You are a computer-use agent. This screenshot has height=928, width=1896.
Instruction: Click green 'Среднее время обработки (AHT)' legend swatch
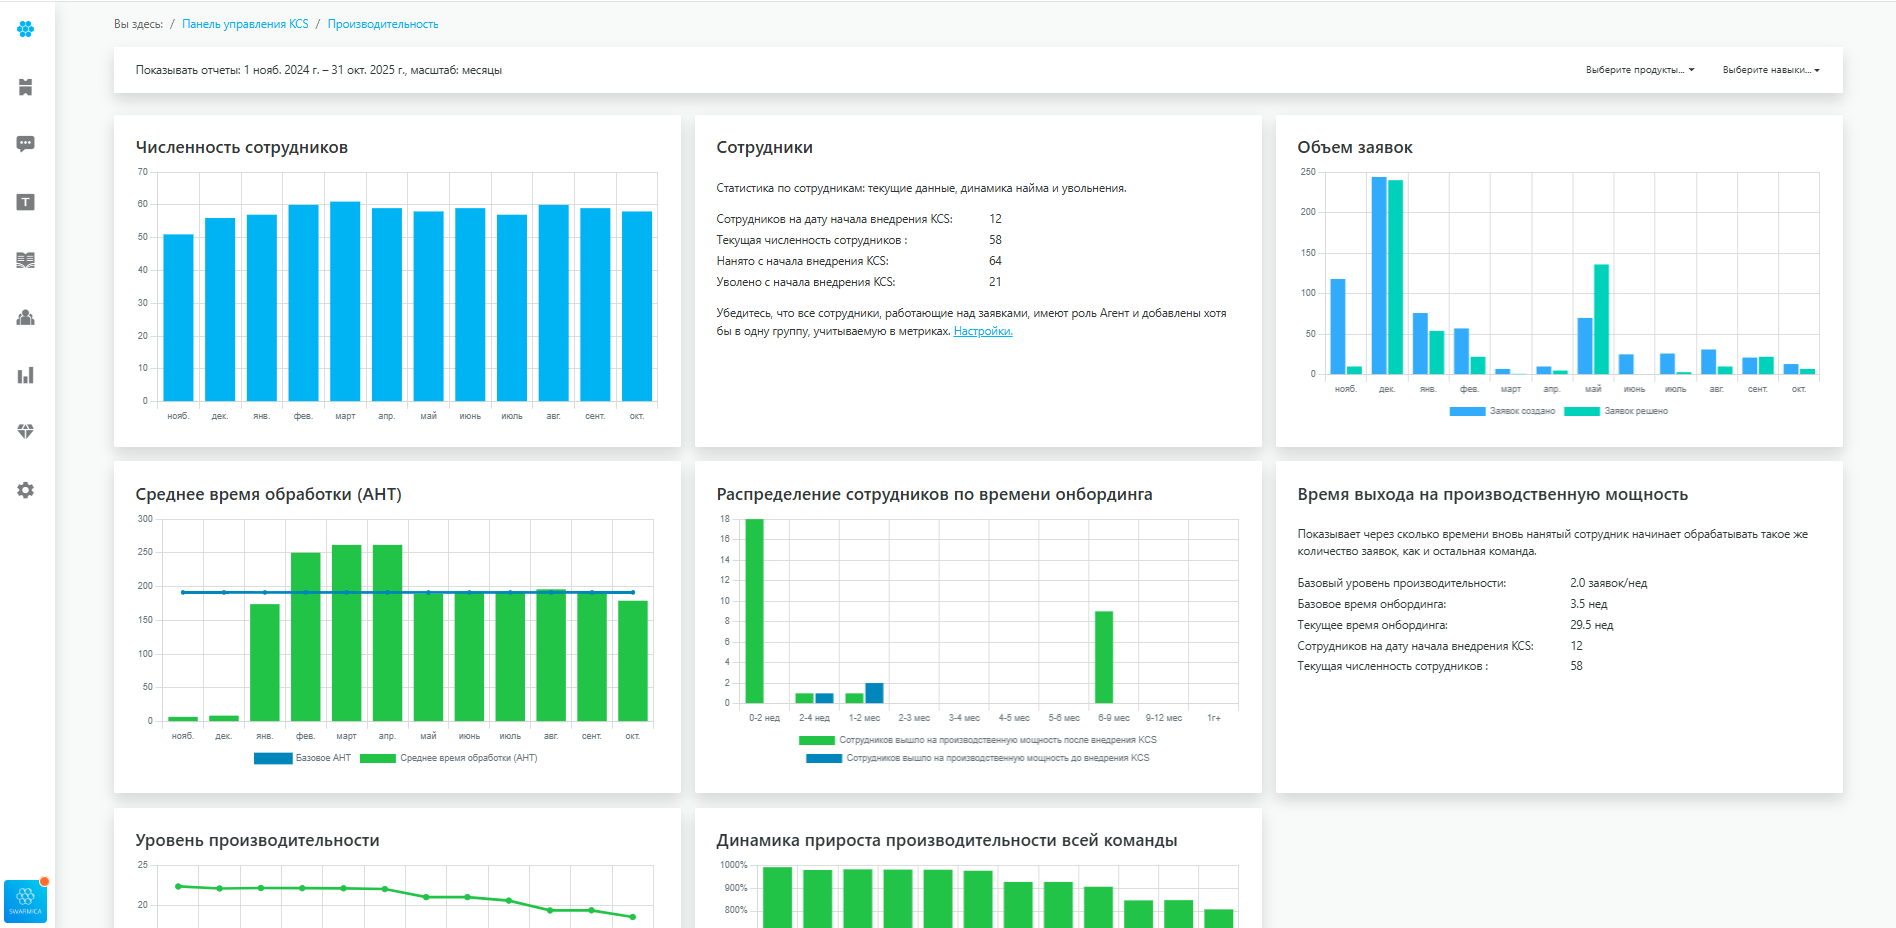click(x=378, y=758)
